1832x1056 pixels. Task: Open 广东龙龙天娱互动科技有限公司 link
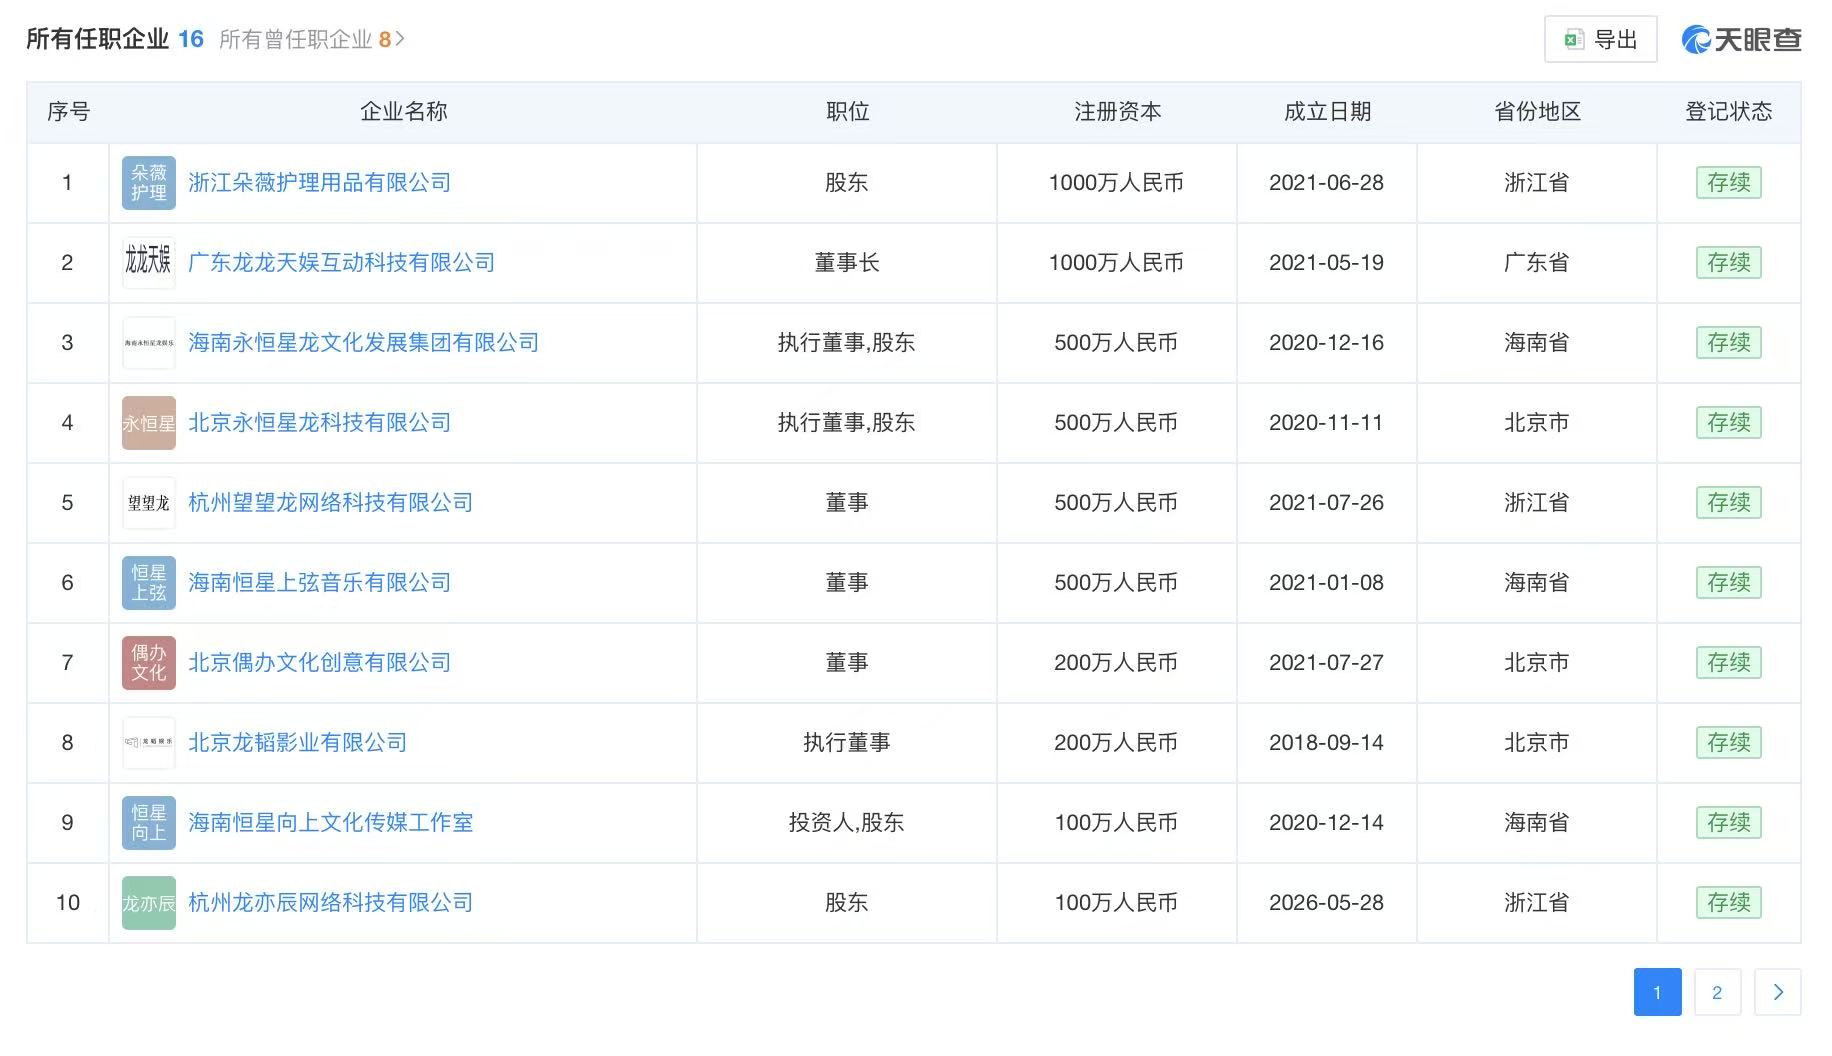pyautogui.click(x=341, y=263)
